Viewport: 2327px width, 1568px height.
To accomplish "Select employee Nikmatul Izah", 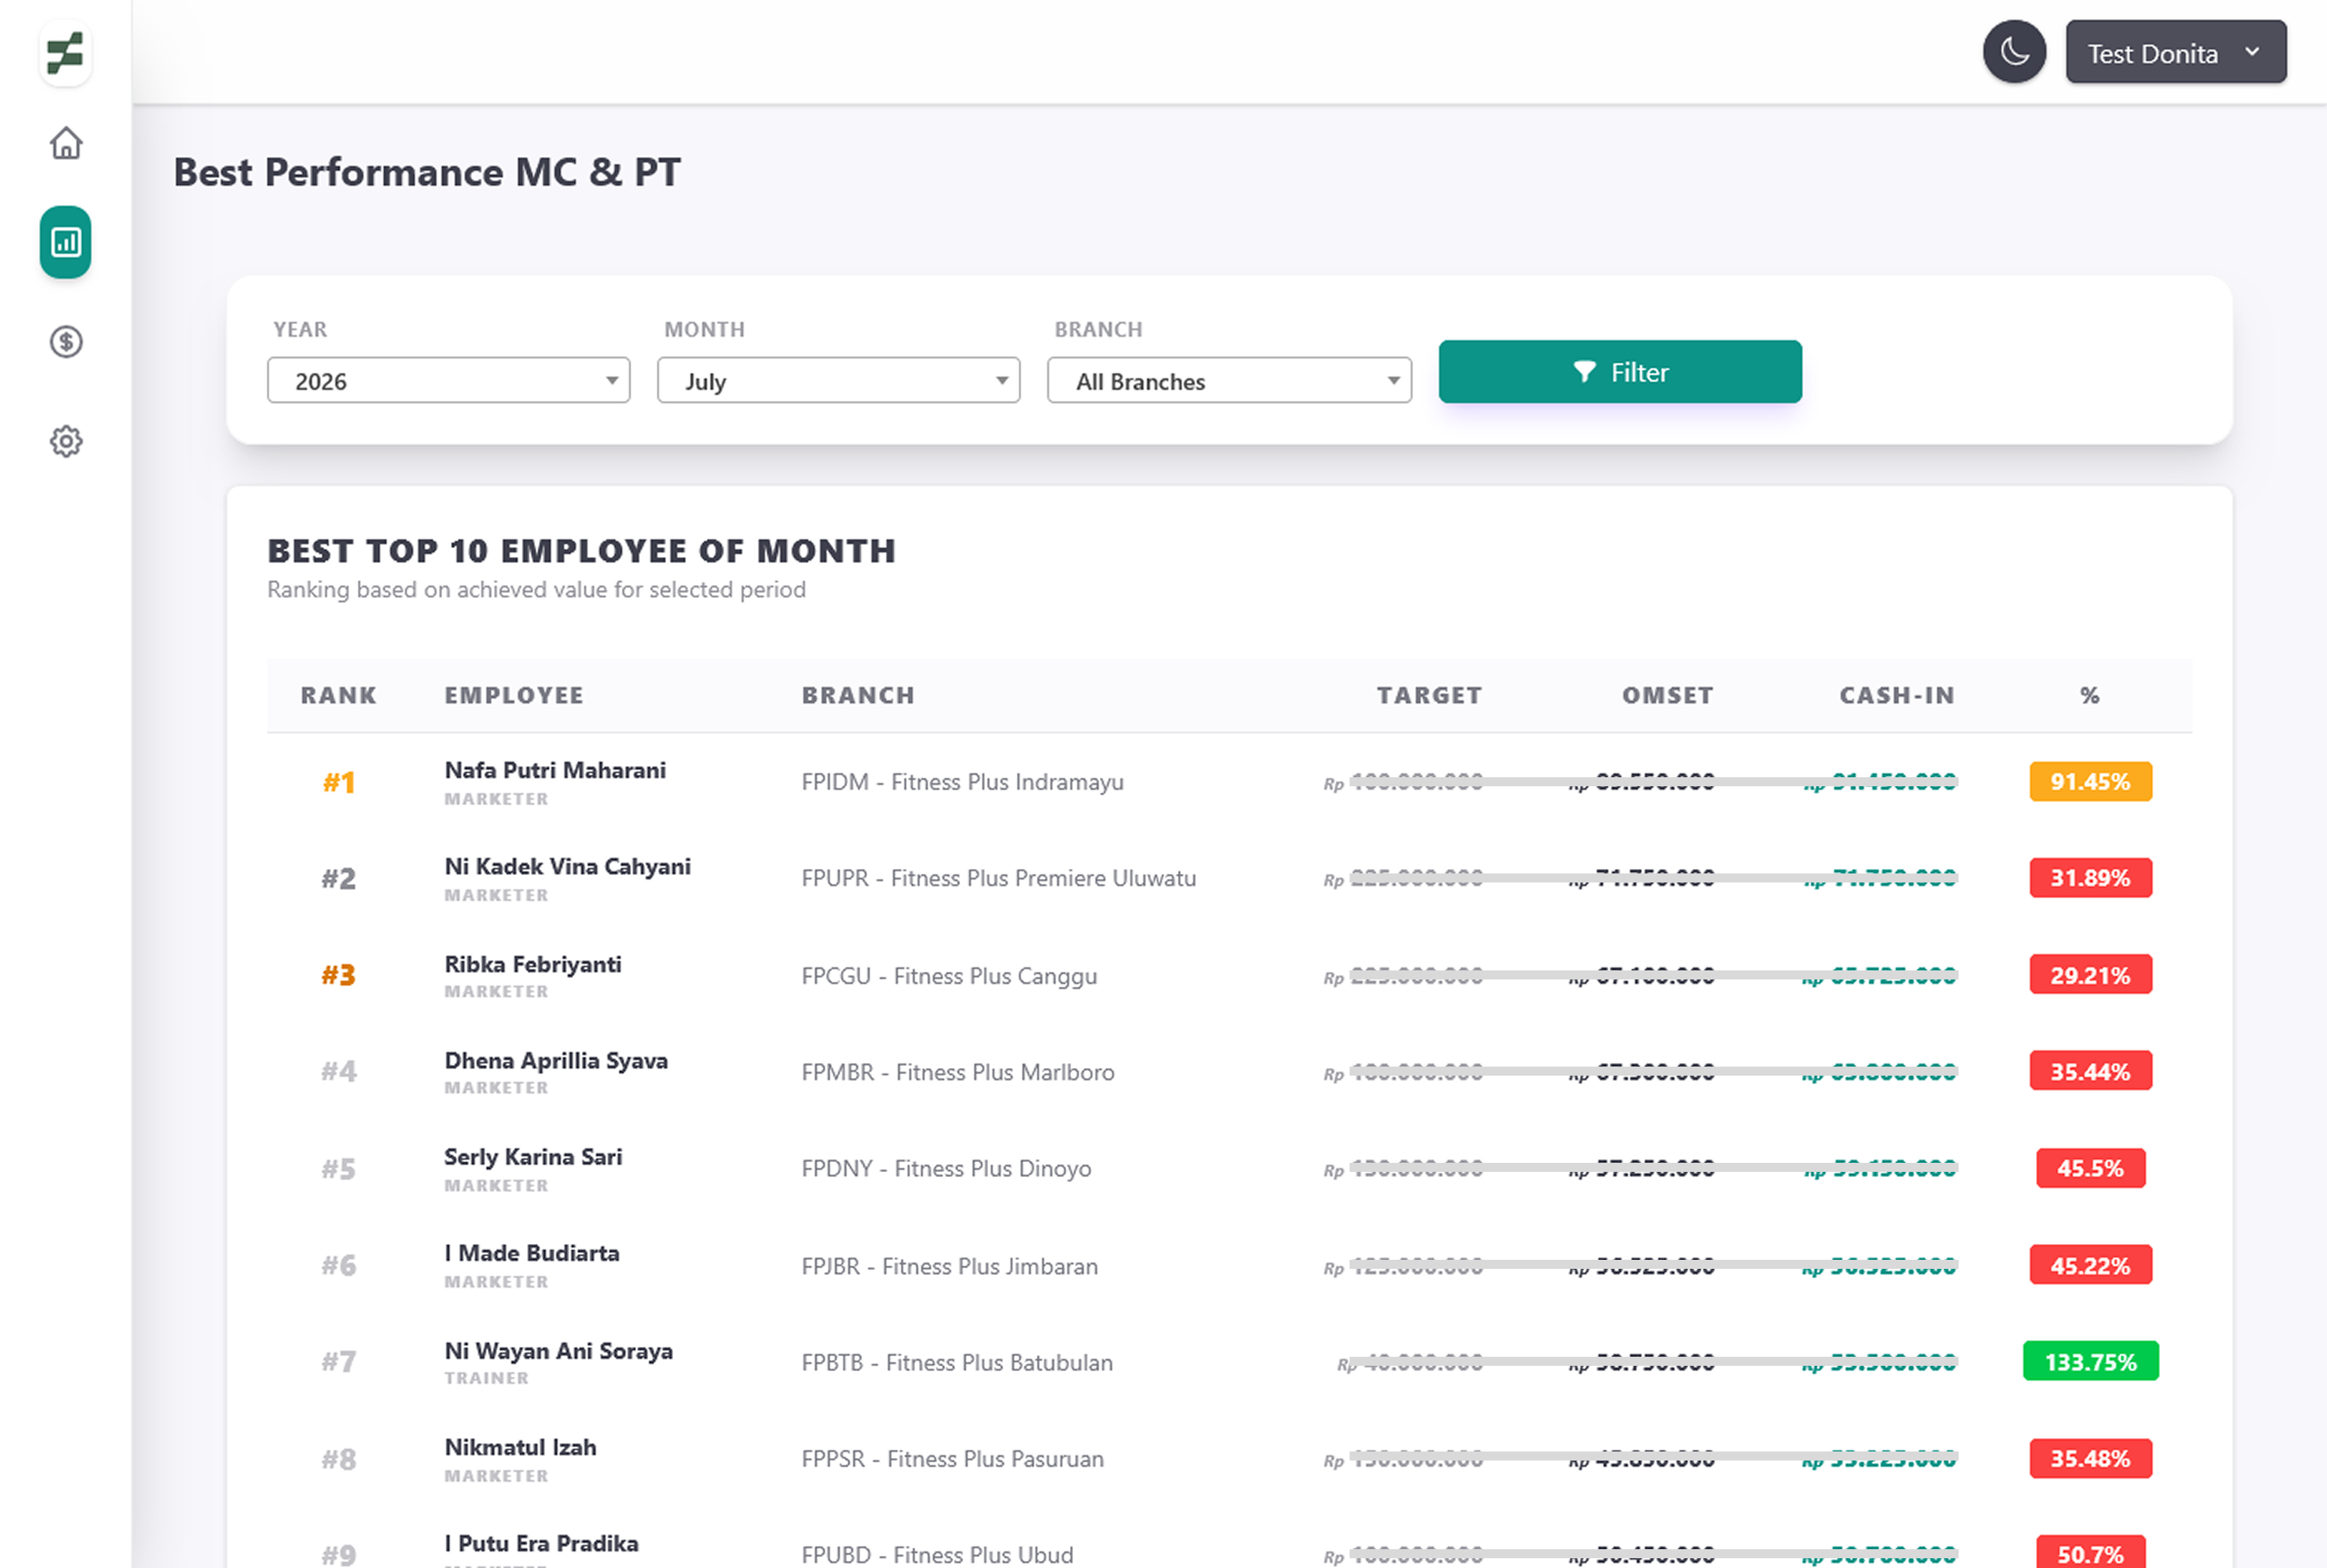I will 520,1447.
